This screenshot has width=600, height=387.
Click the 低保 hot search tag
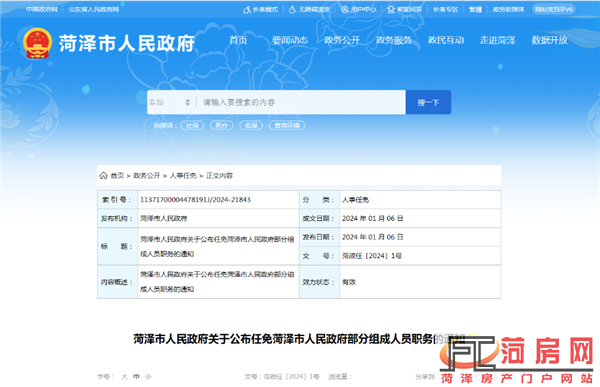[x=251, y=125]
